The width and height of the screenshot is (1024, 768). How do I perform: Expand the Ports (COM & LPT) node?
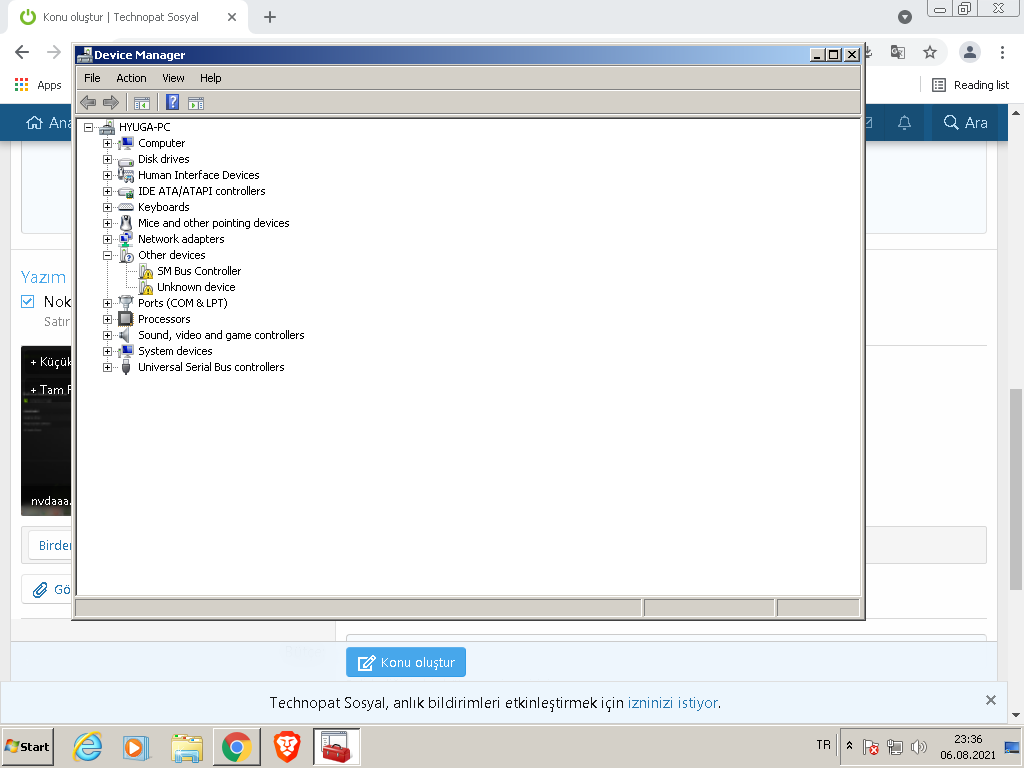coord(107,303)
